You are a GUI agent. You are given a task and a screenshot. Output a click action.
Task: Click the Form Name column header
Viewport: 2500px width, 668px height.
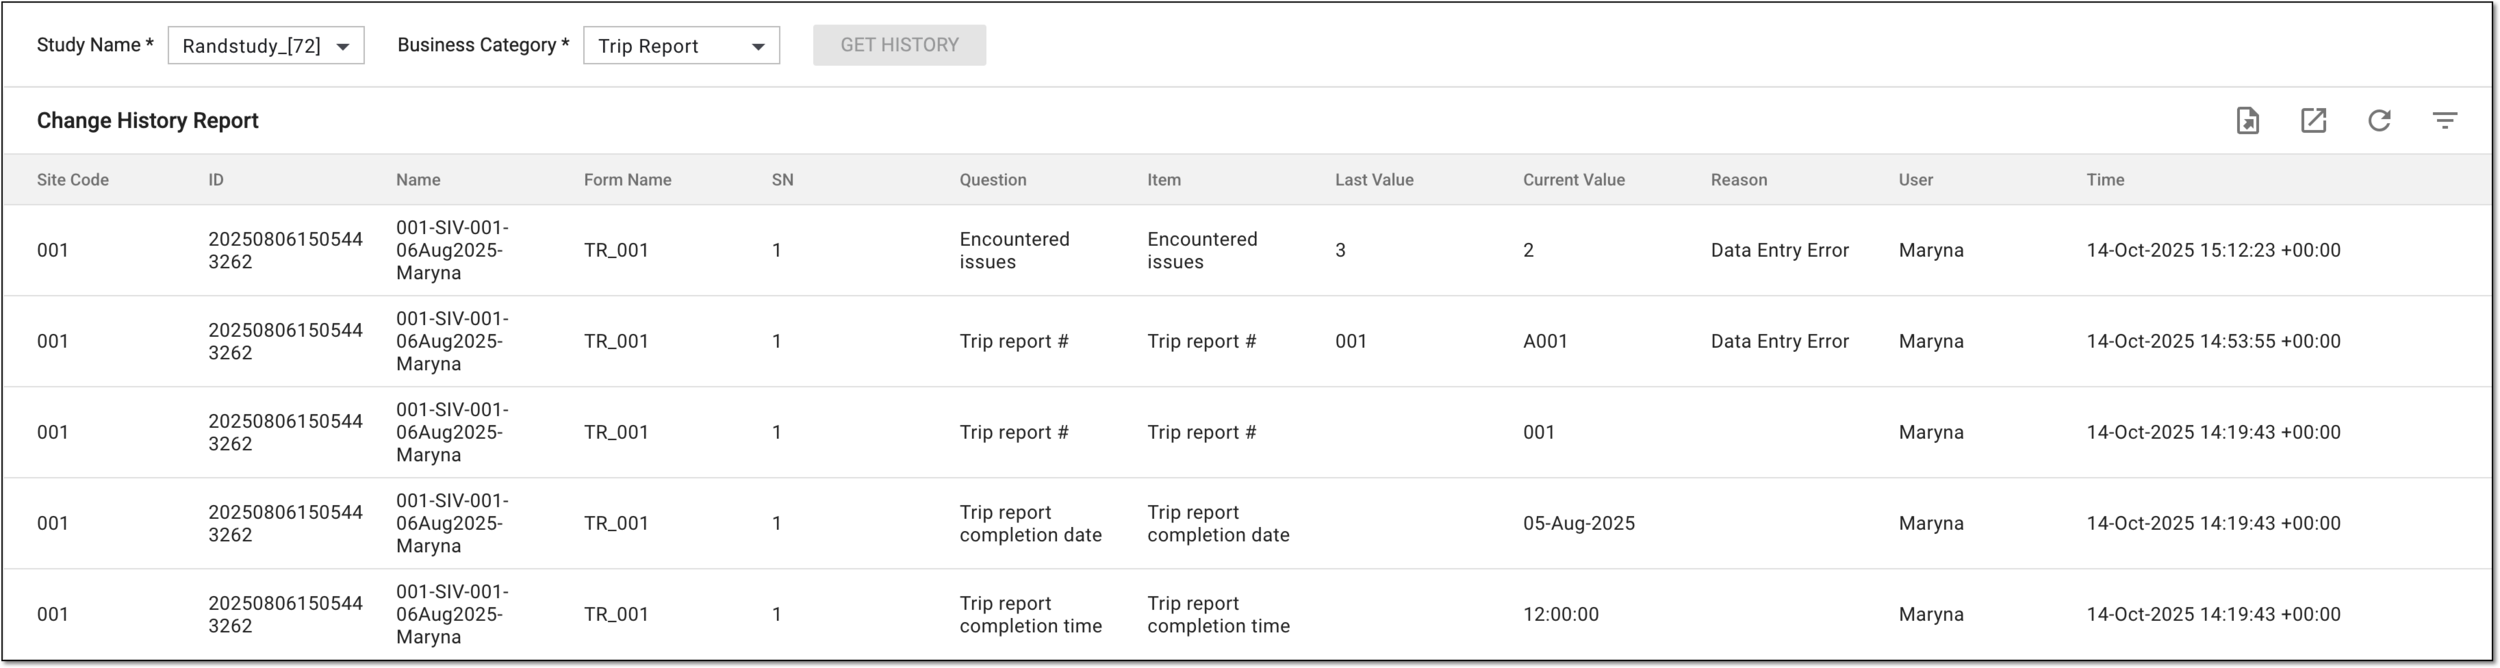pyautogui.click(x=628, y=180)
